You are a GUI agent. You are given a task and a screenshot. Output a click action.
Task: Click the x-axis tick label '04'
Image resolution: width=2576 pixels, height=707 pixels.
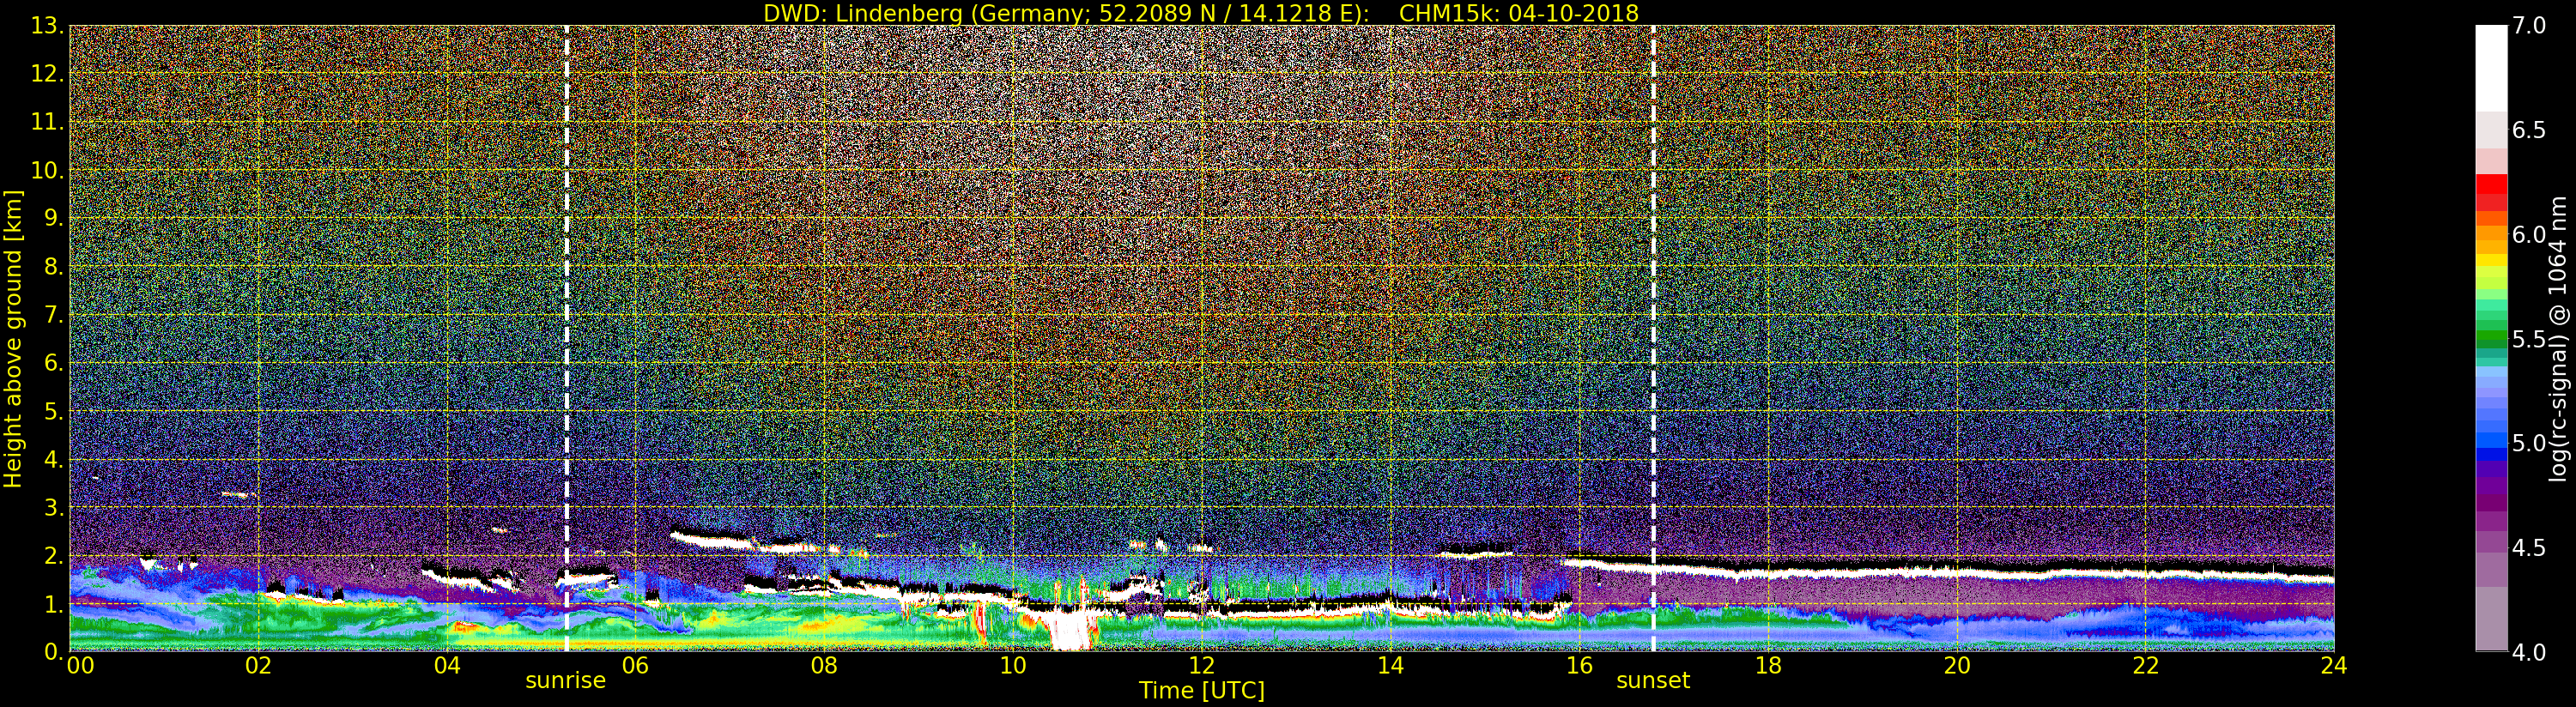click(x=447, y=666)
